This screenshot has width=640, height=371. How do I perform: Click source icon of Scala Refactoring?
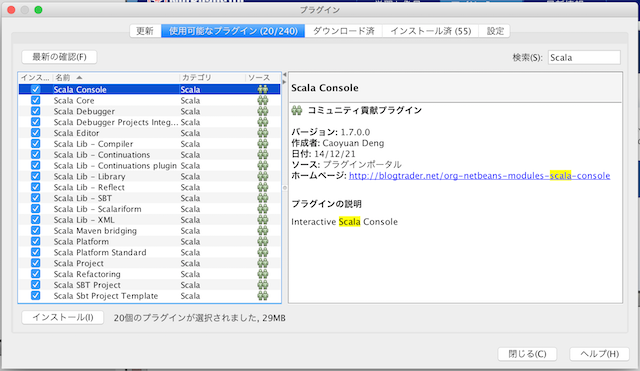pos(263,274)
